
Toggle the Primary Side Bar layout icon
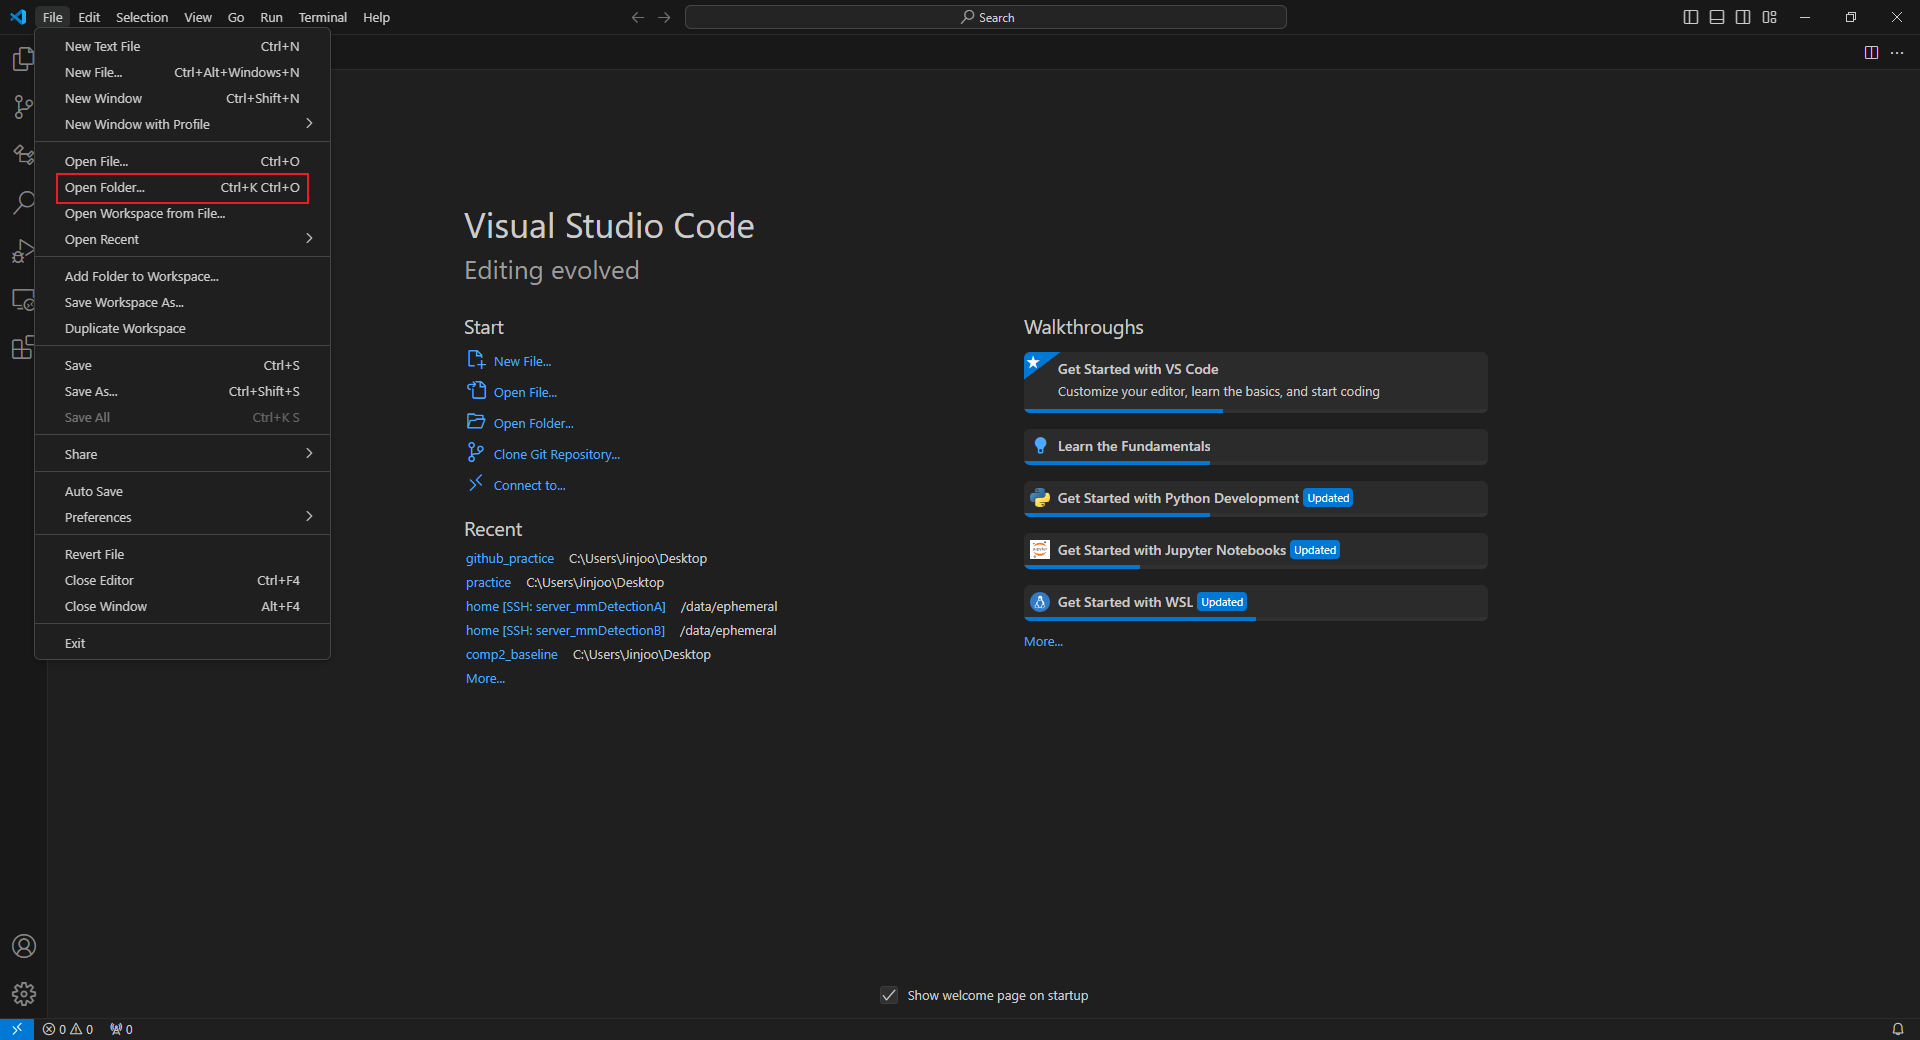click(x=1691, y=17)
